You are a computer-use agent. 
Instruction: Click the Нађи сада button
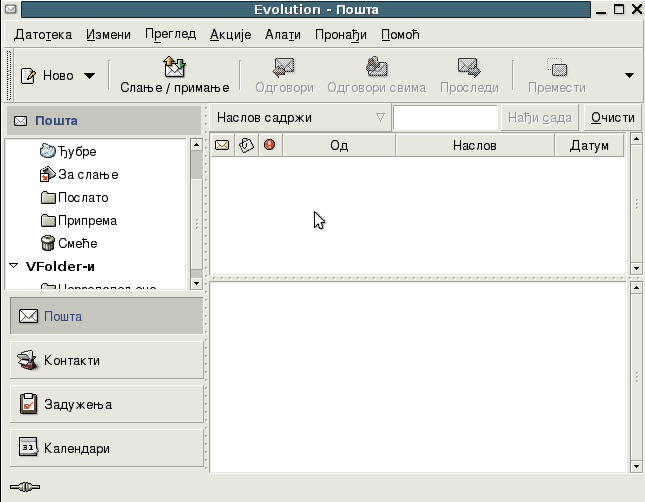tap(540, 118)
